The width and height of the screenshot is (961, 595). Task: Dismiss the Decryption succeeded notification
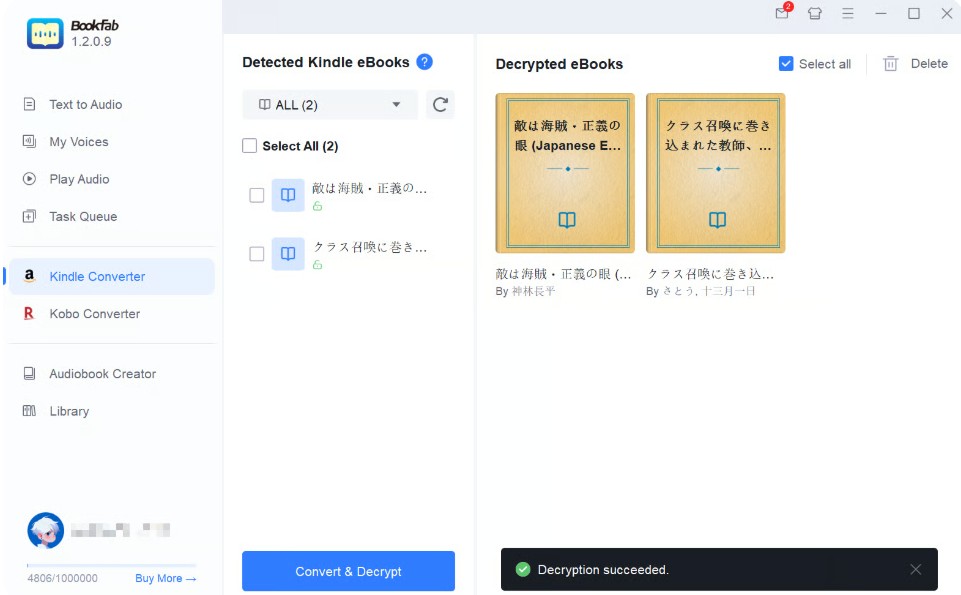tap(915, 569)
